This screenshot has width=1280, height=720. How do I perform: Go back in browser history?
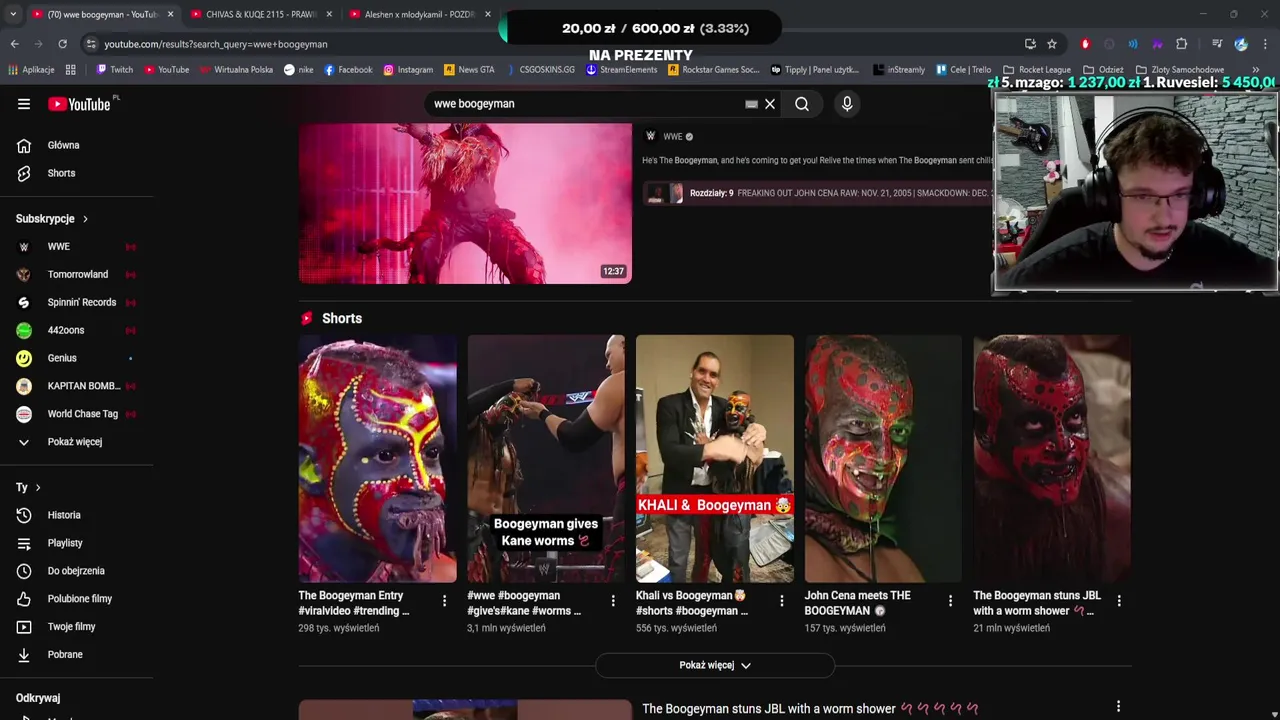[14, 44]
